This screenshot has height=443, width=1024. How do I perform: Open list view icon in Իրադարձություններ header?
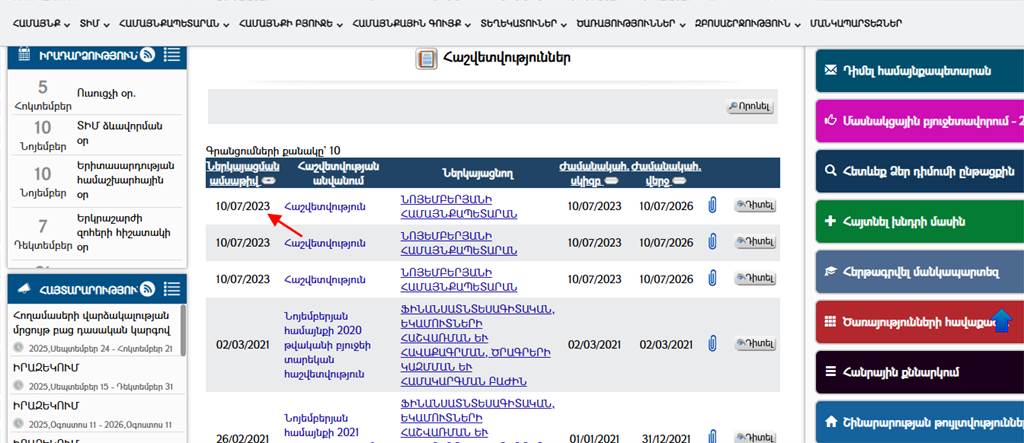click(x=171, y=55)
